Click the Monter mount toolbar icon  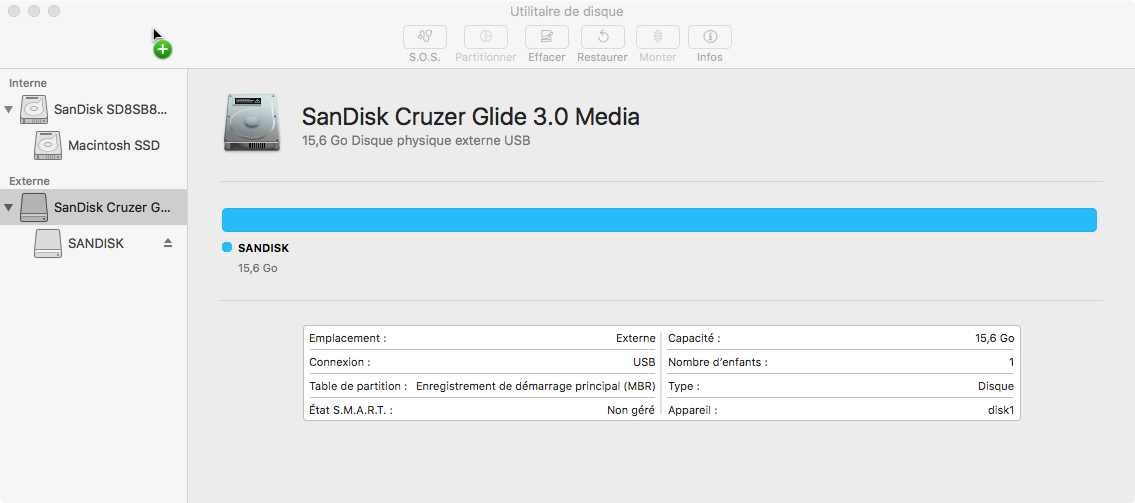pyautogui.click(x=657, y=37)
